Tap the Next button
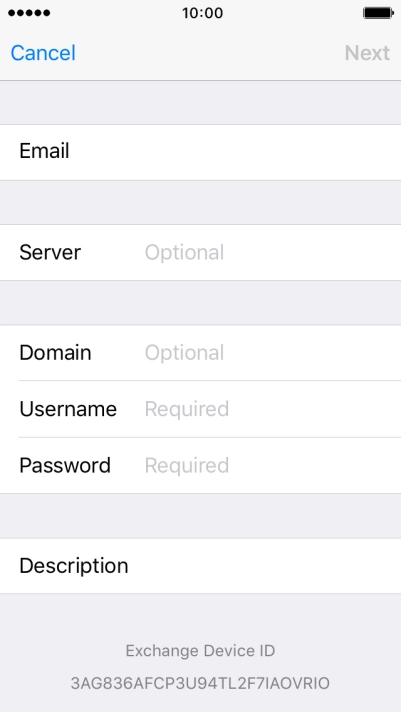The height and width of the screenshot is (712, 401). pyautogui.click(x=367, y=53)
